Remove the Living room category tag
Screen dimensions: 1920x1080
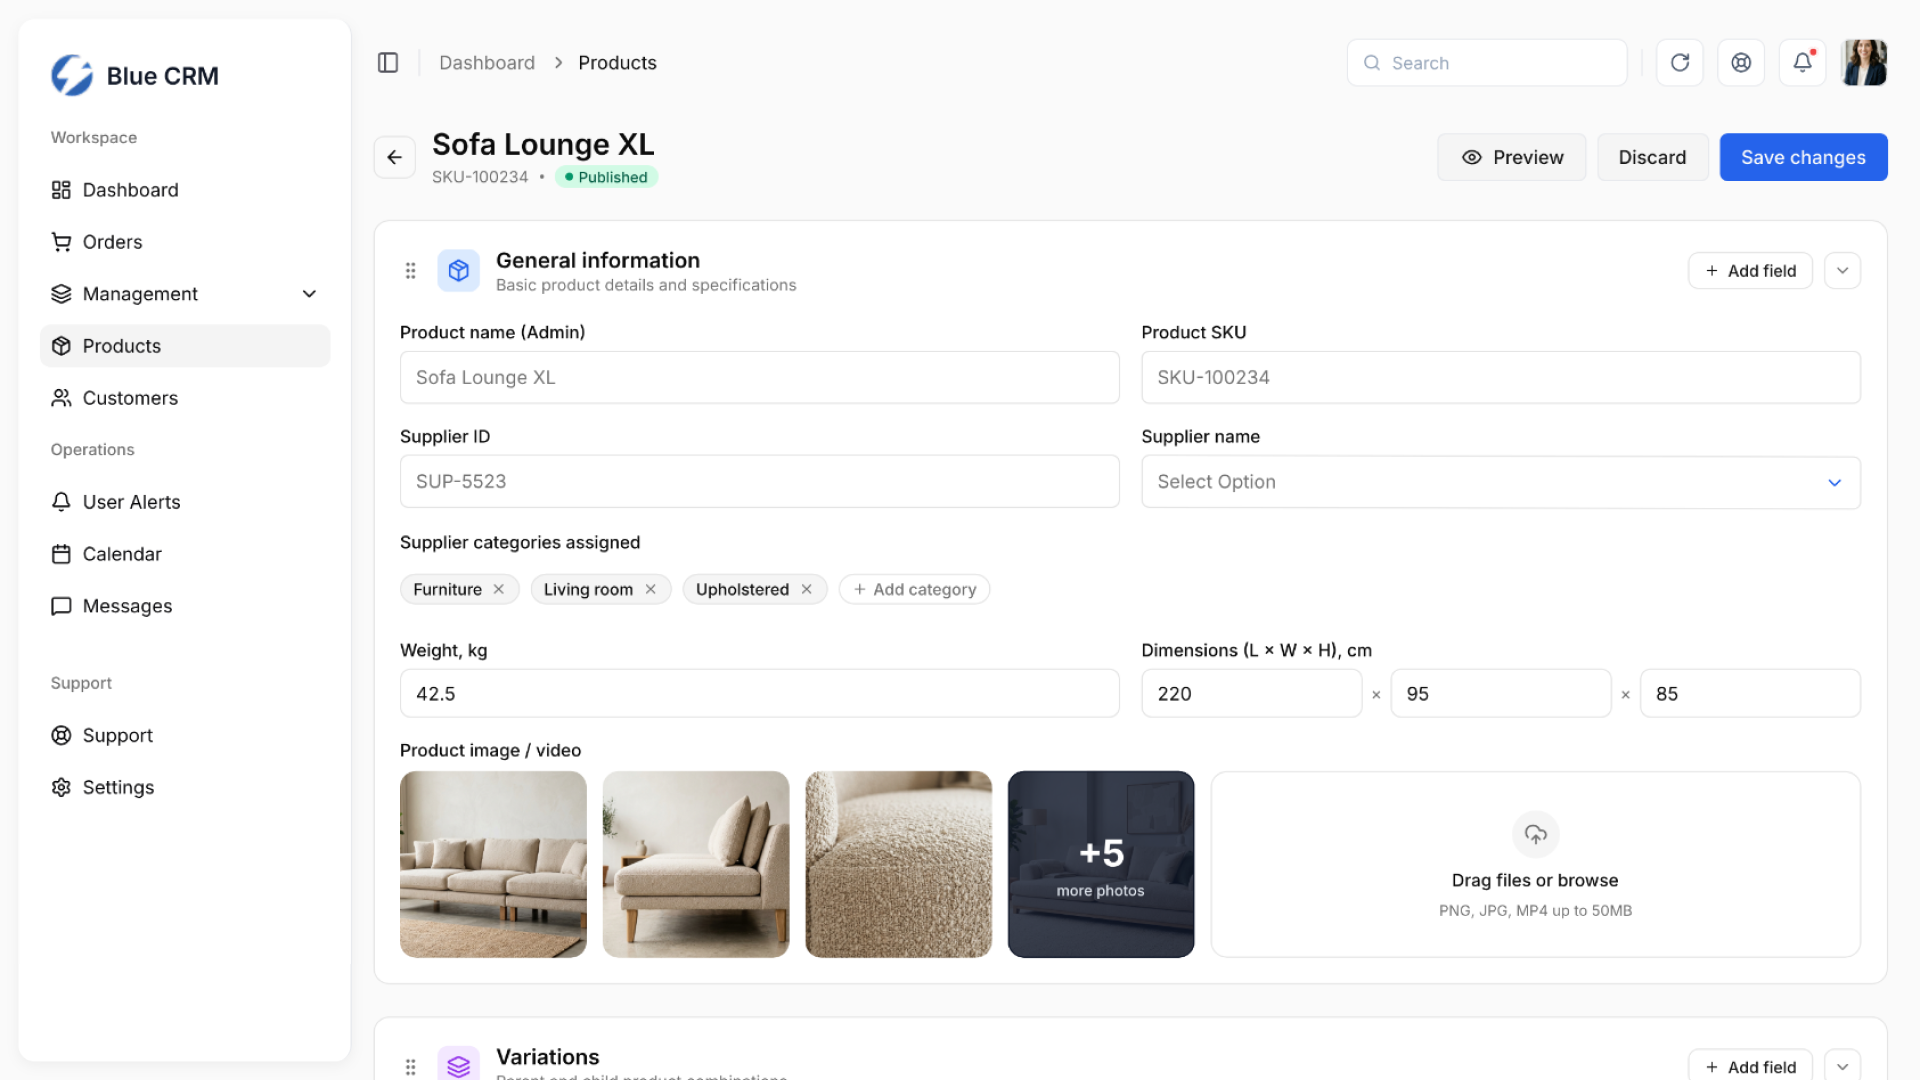(650, 589)
